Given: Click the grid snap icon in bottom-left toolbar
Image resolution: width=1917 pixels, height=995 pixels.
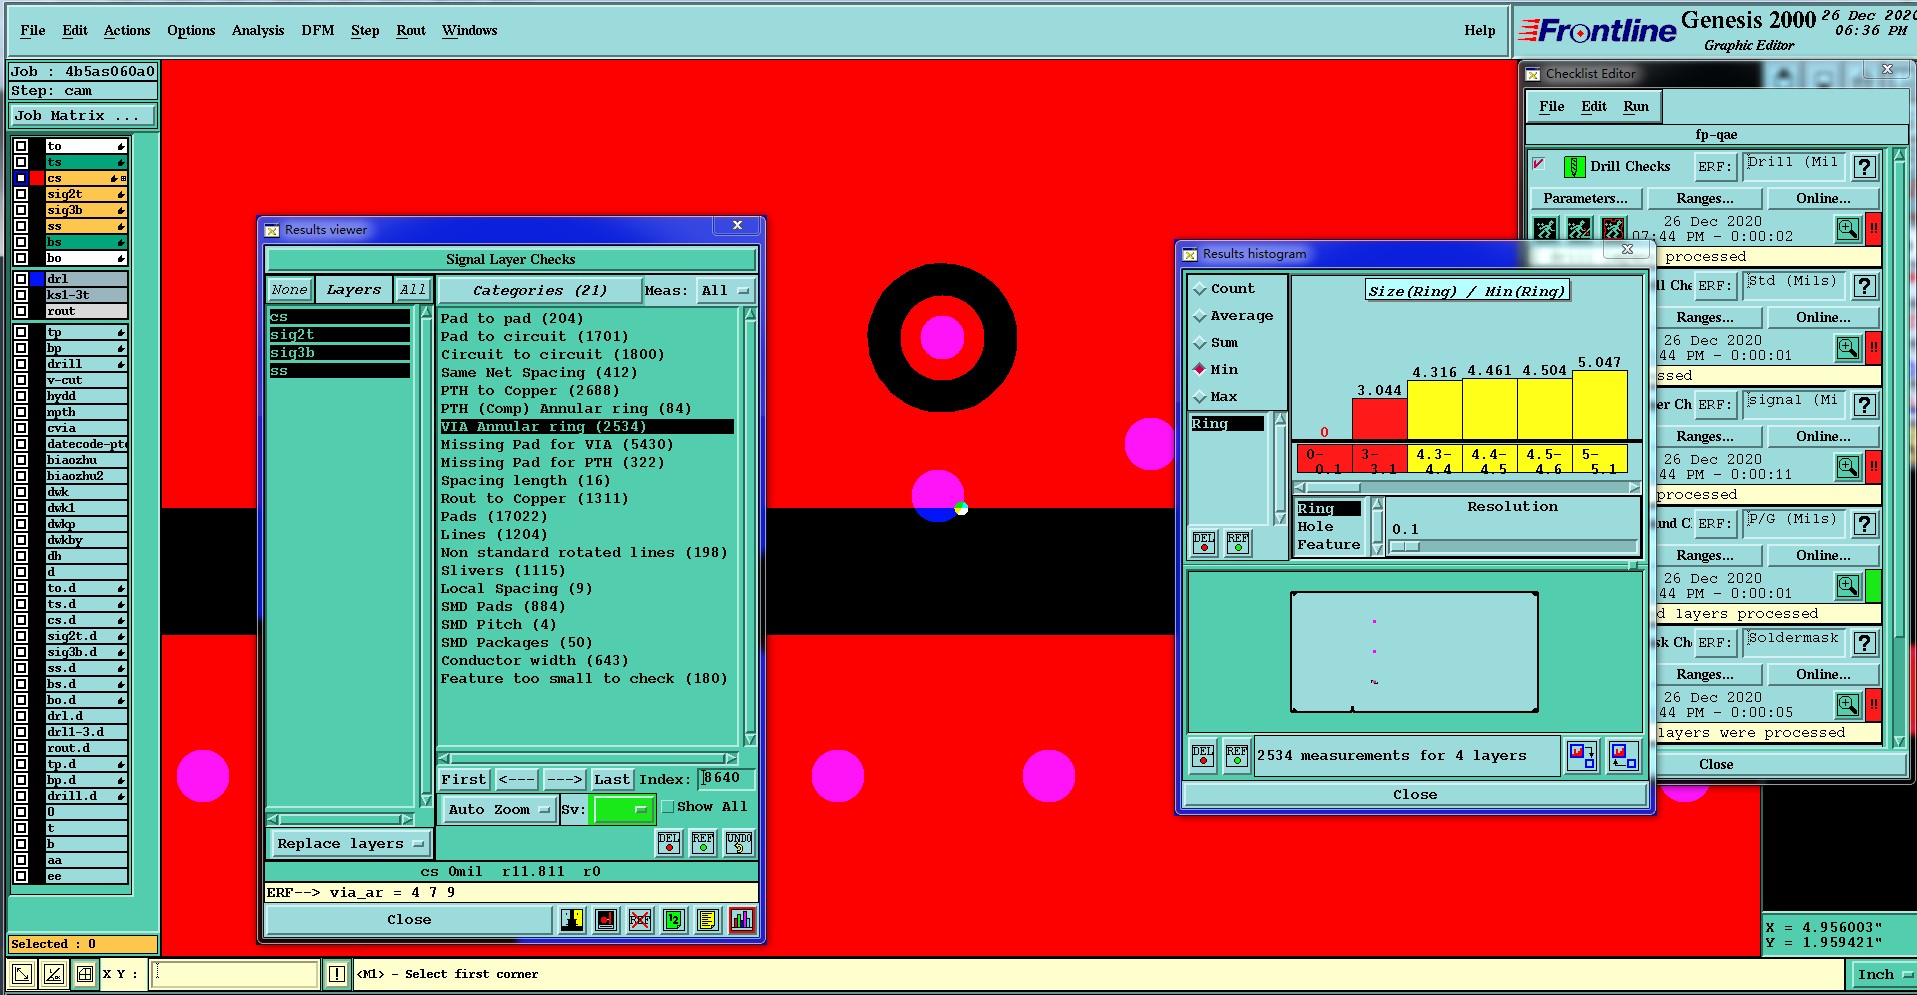Looking at the screenshot, I should [x=86, y=974].
